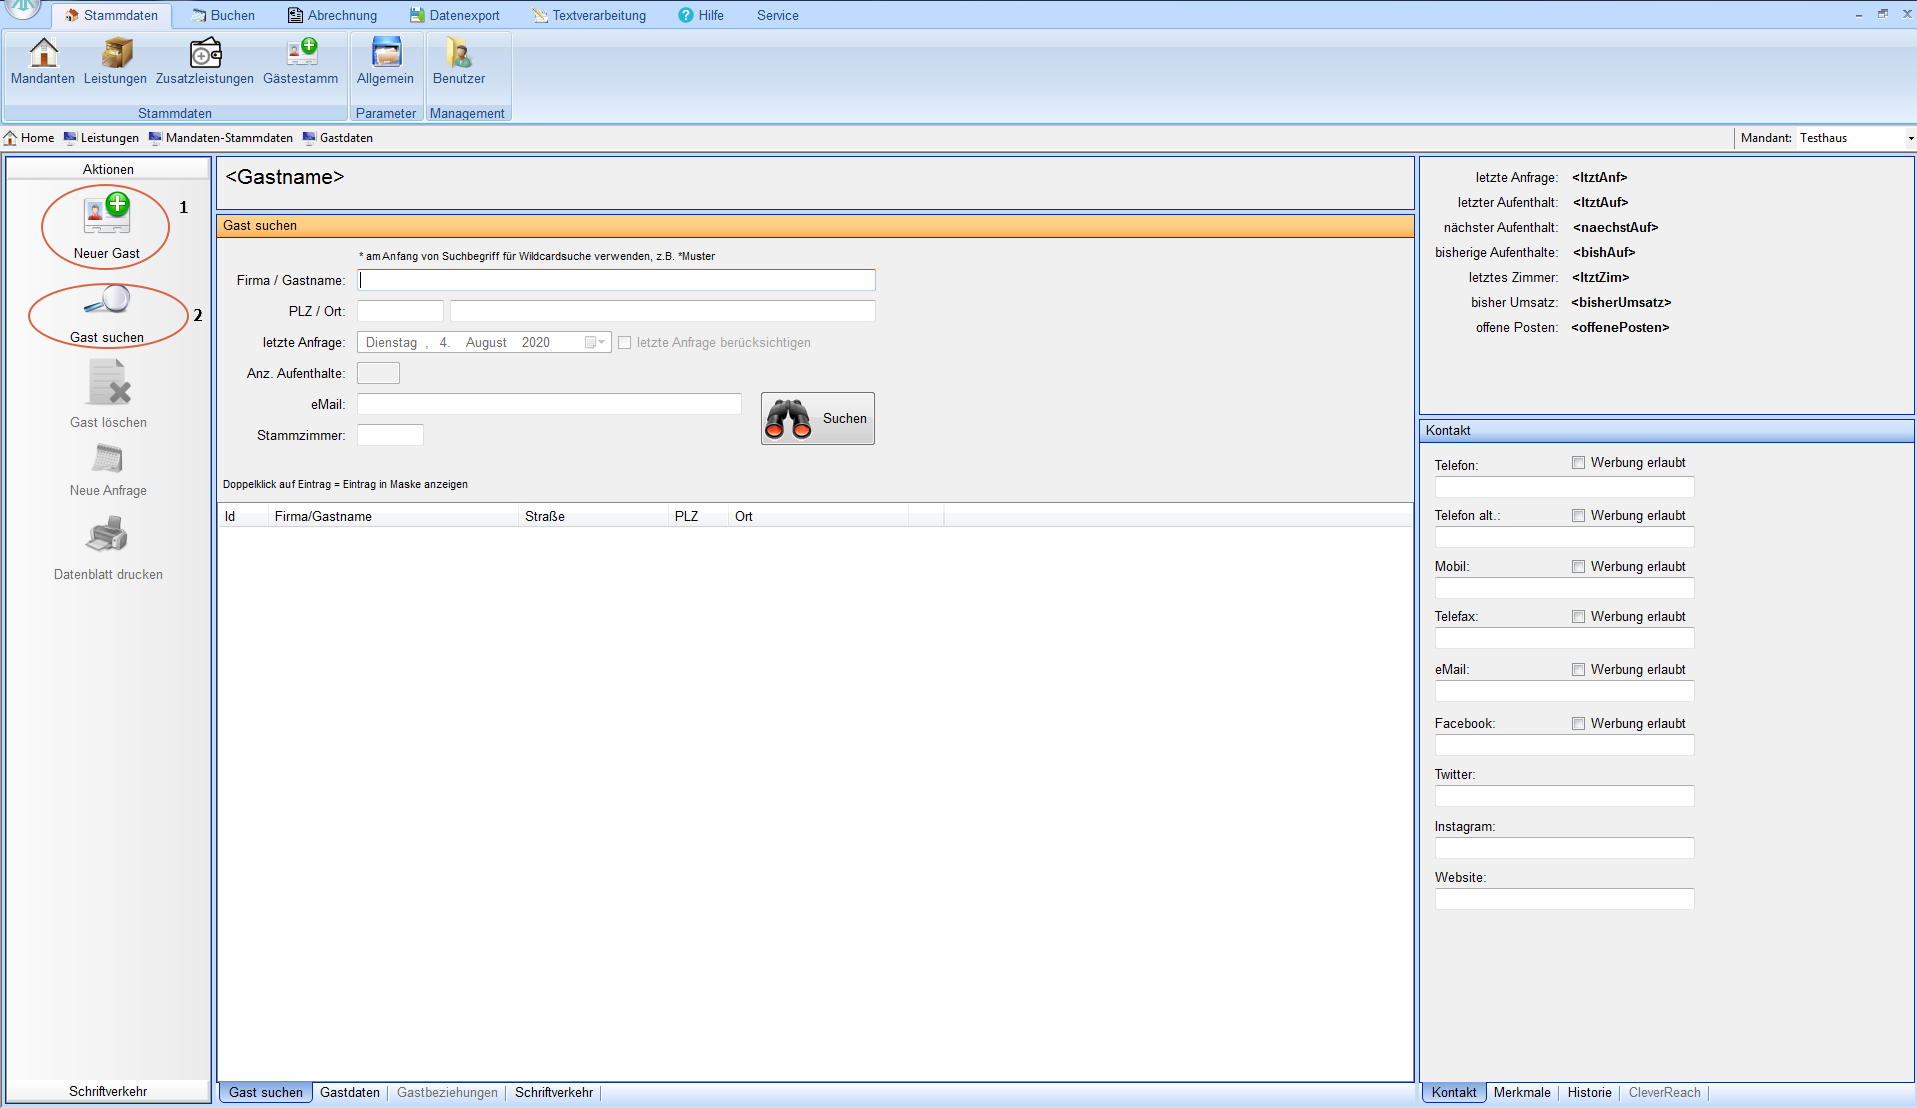Open the Abrechnung menu tab
1917x1108 pixels.
click(333, 15)
